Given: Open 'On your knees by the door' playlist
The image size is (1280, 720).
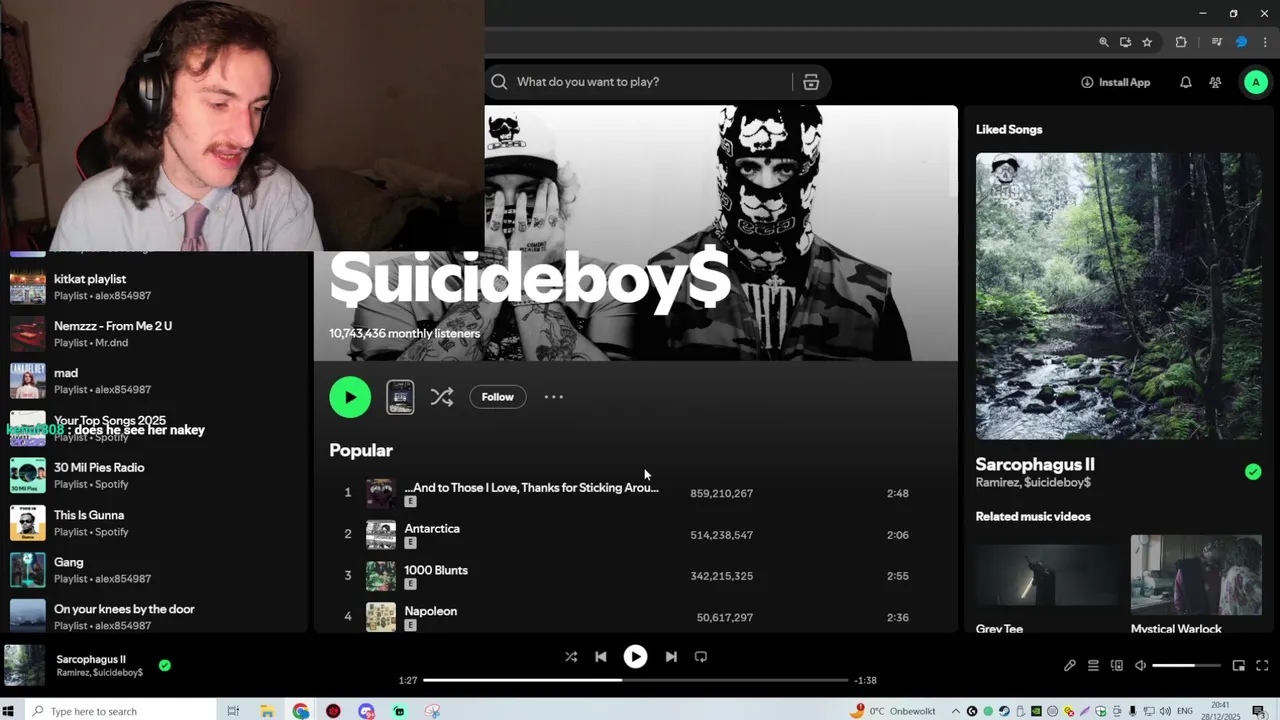Looking at the screenshot, I should coord(160,617).
